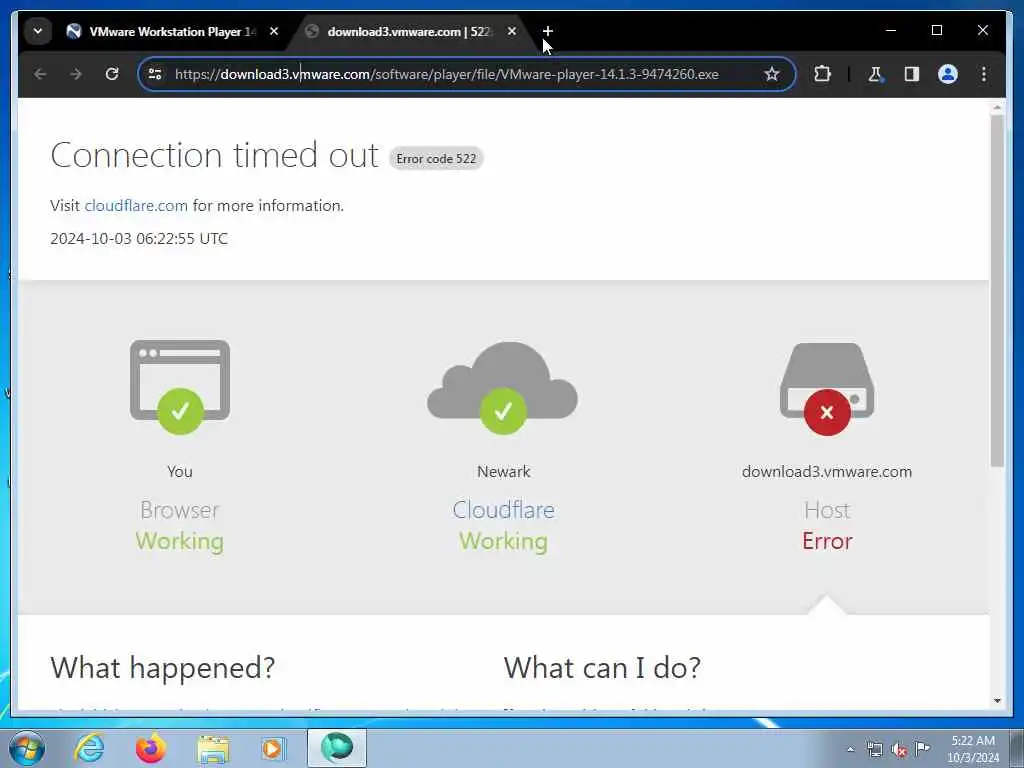Click the Error code 522 badge
1024x768 pixels.
pos(436,159)
